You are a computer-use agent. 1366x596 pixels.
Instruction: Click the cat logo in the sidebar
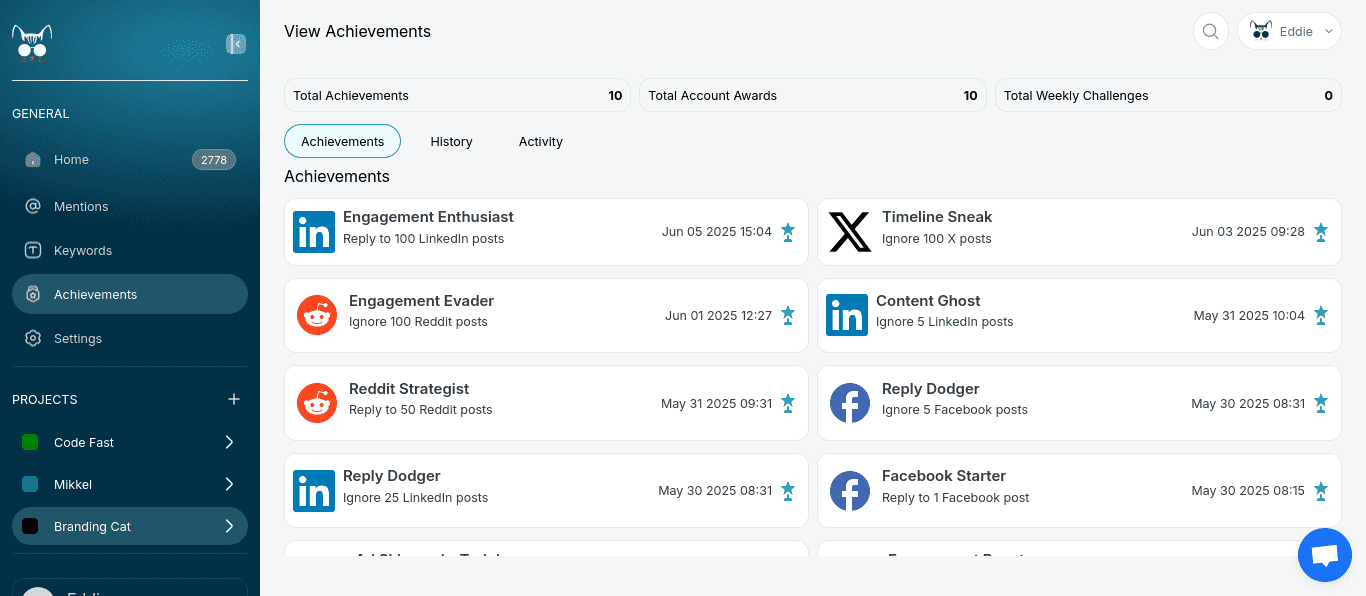pyautogui.click(x=32, y=44)
